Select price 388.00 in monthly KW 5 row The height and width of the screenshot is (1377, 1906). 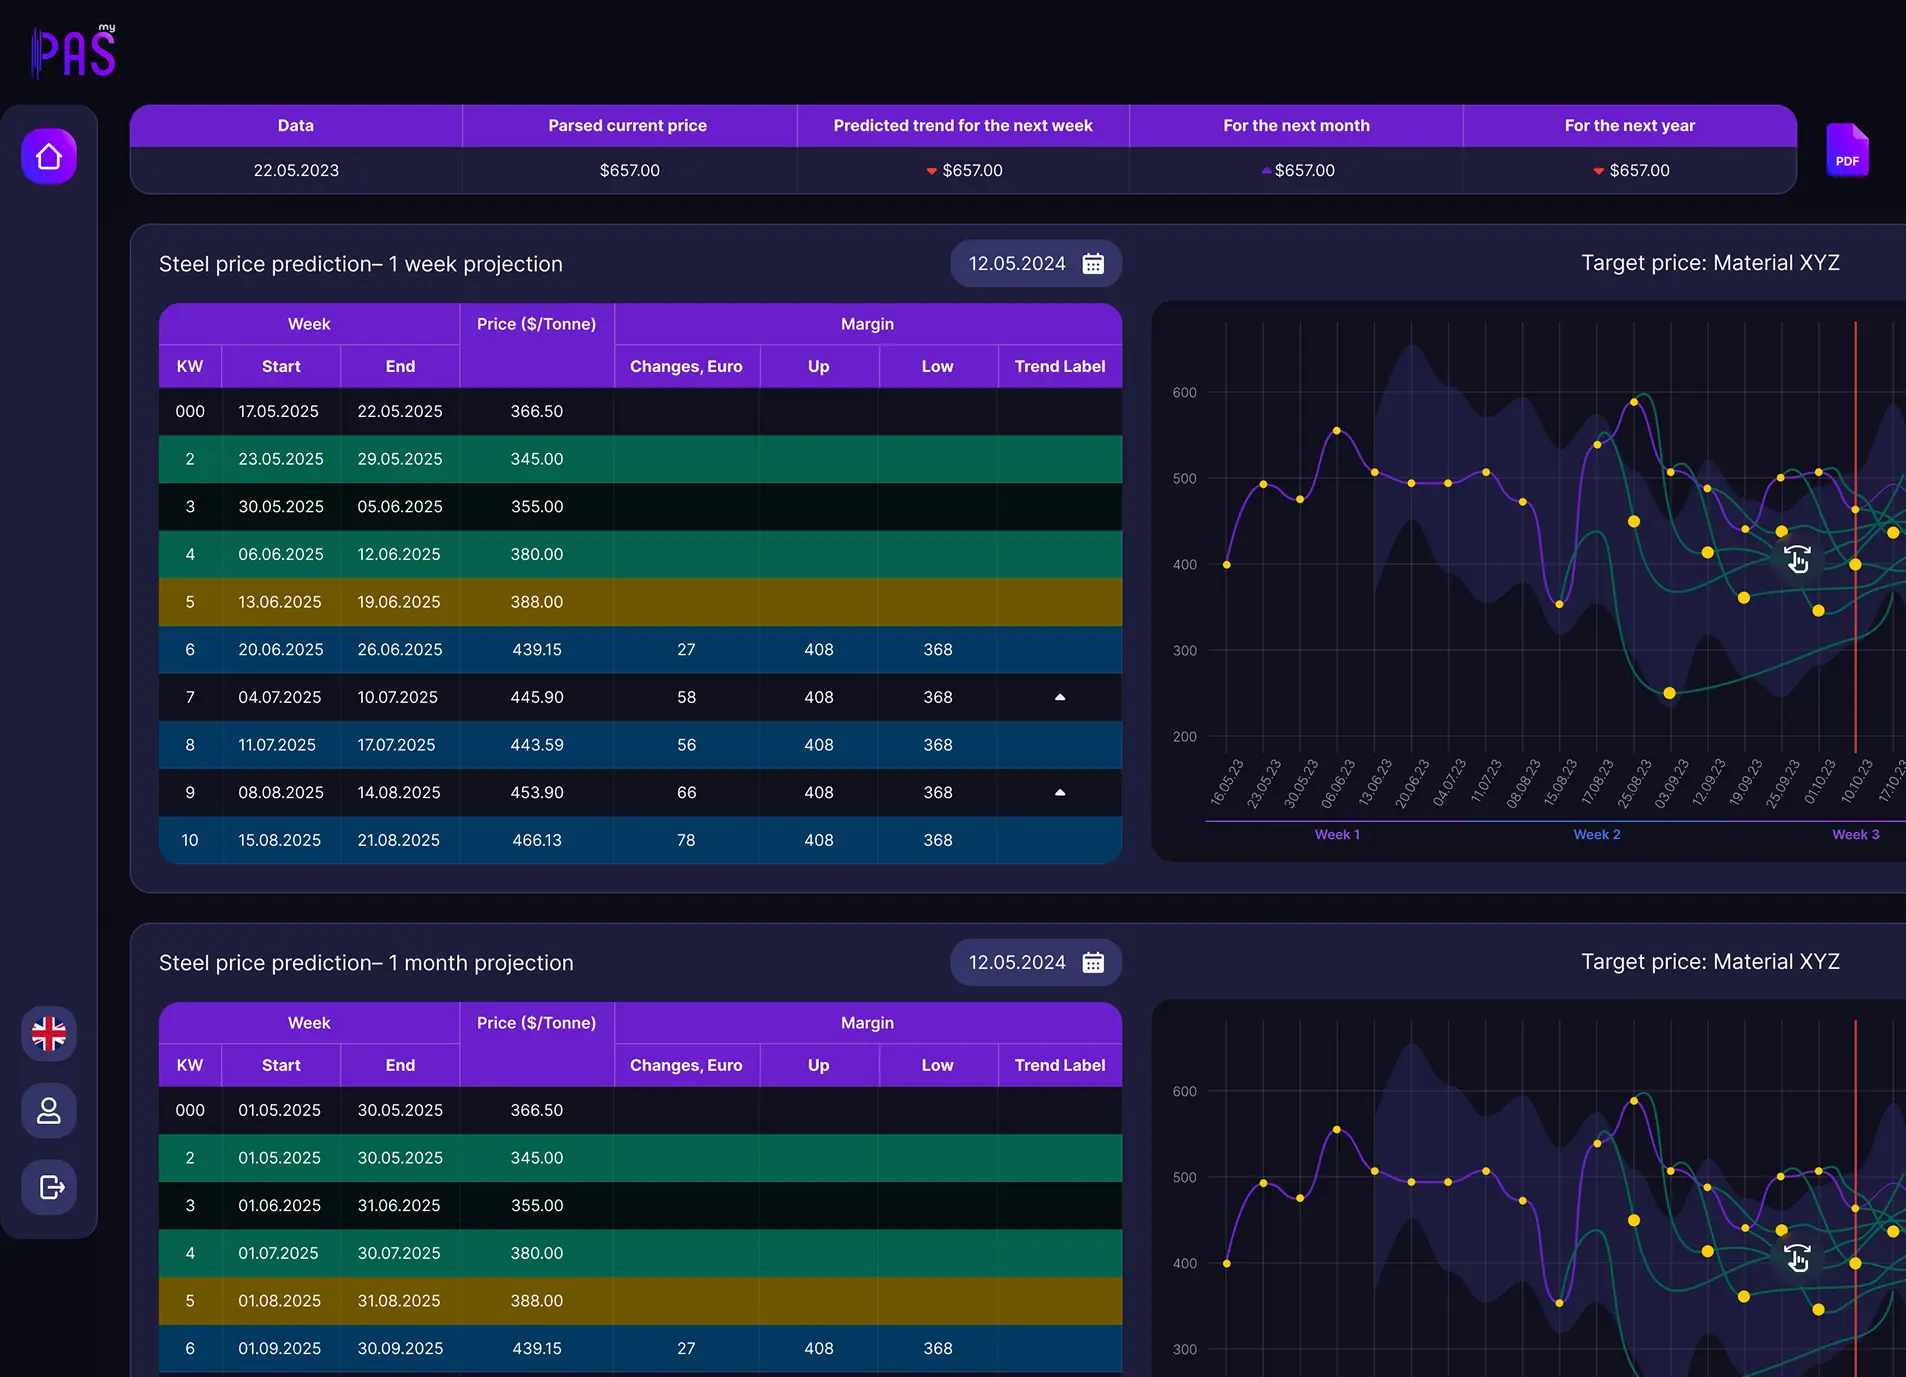537,1301
